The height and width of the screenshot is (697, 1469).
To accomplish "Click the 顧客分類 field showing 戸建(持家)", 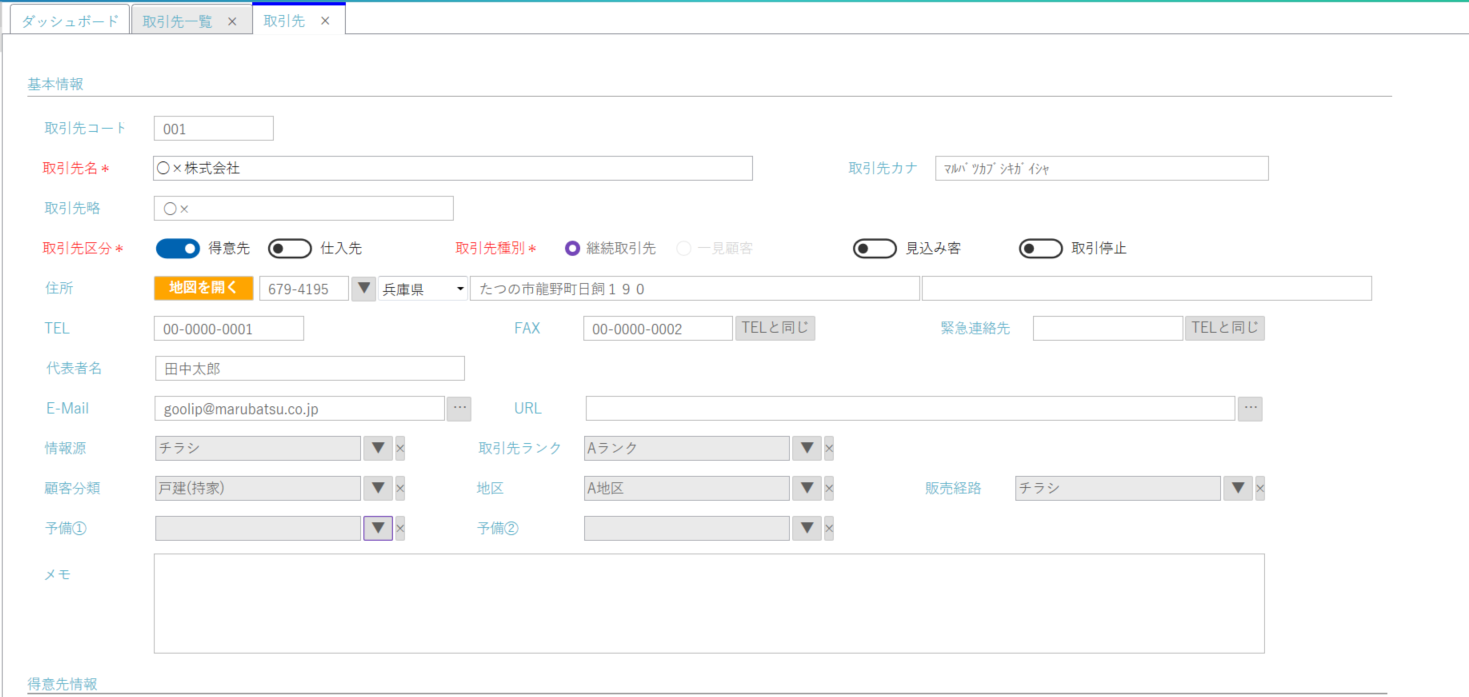I will (258, 488).
